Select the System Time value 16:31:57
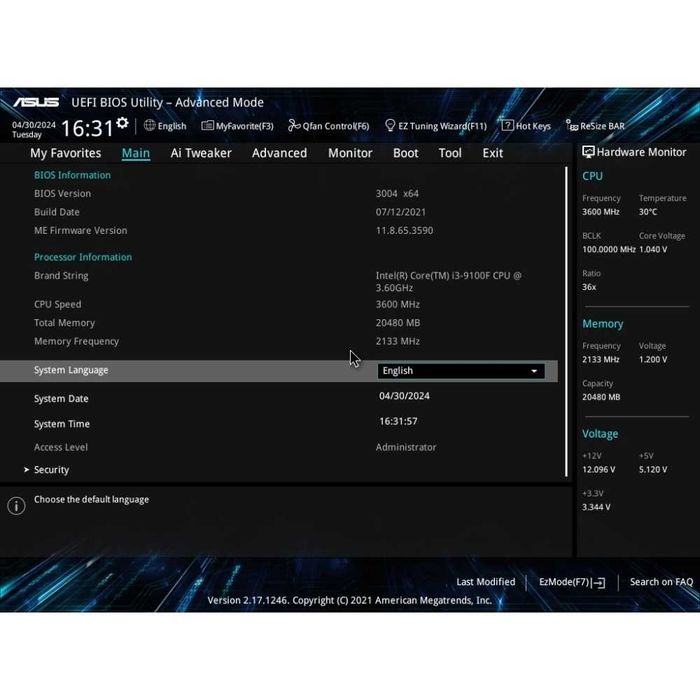The image size is (700, 700). pyautogui.click(x=398, y=421)
